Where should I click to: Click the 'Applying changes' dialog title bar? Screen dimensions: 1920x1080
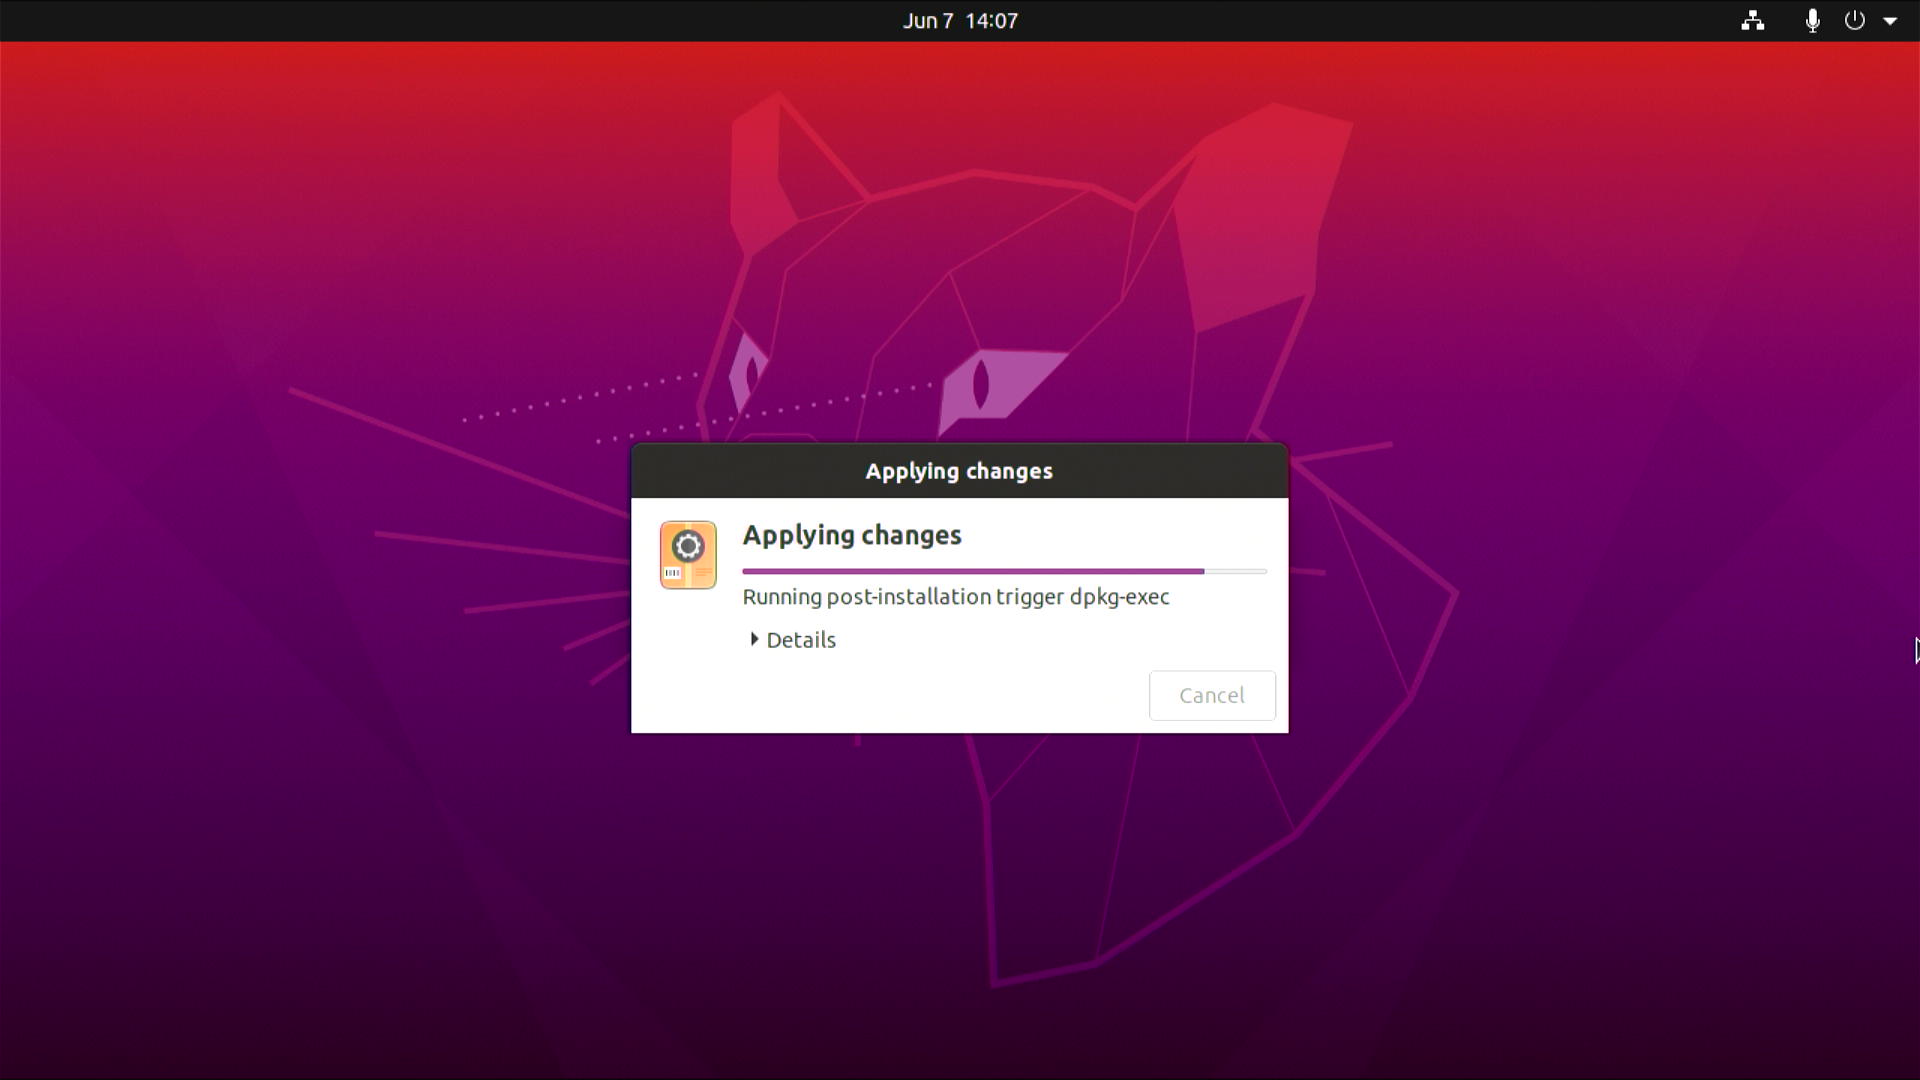point(959,471)
